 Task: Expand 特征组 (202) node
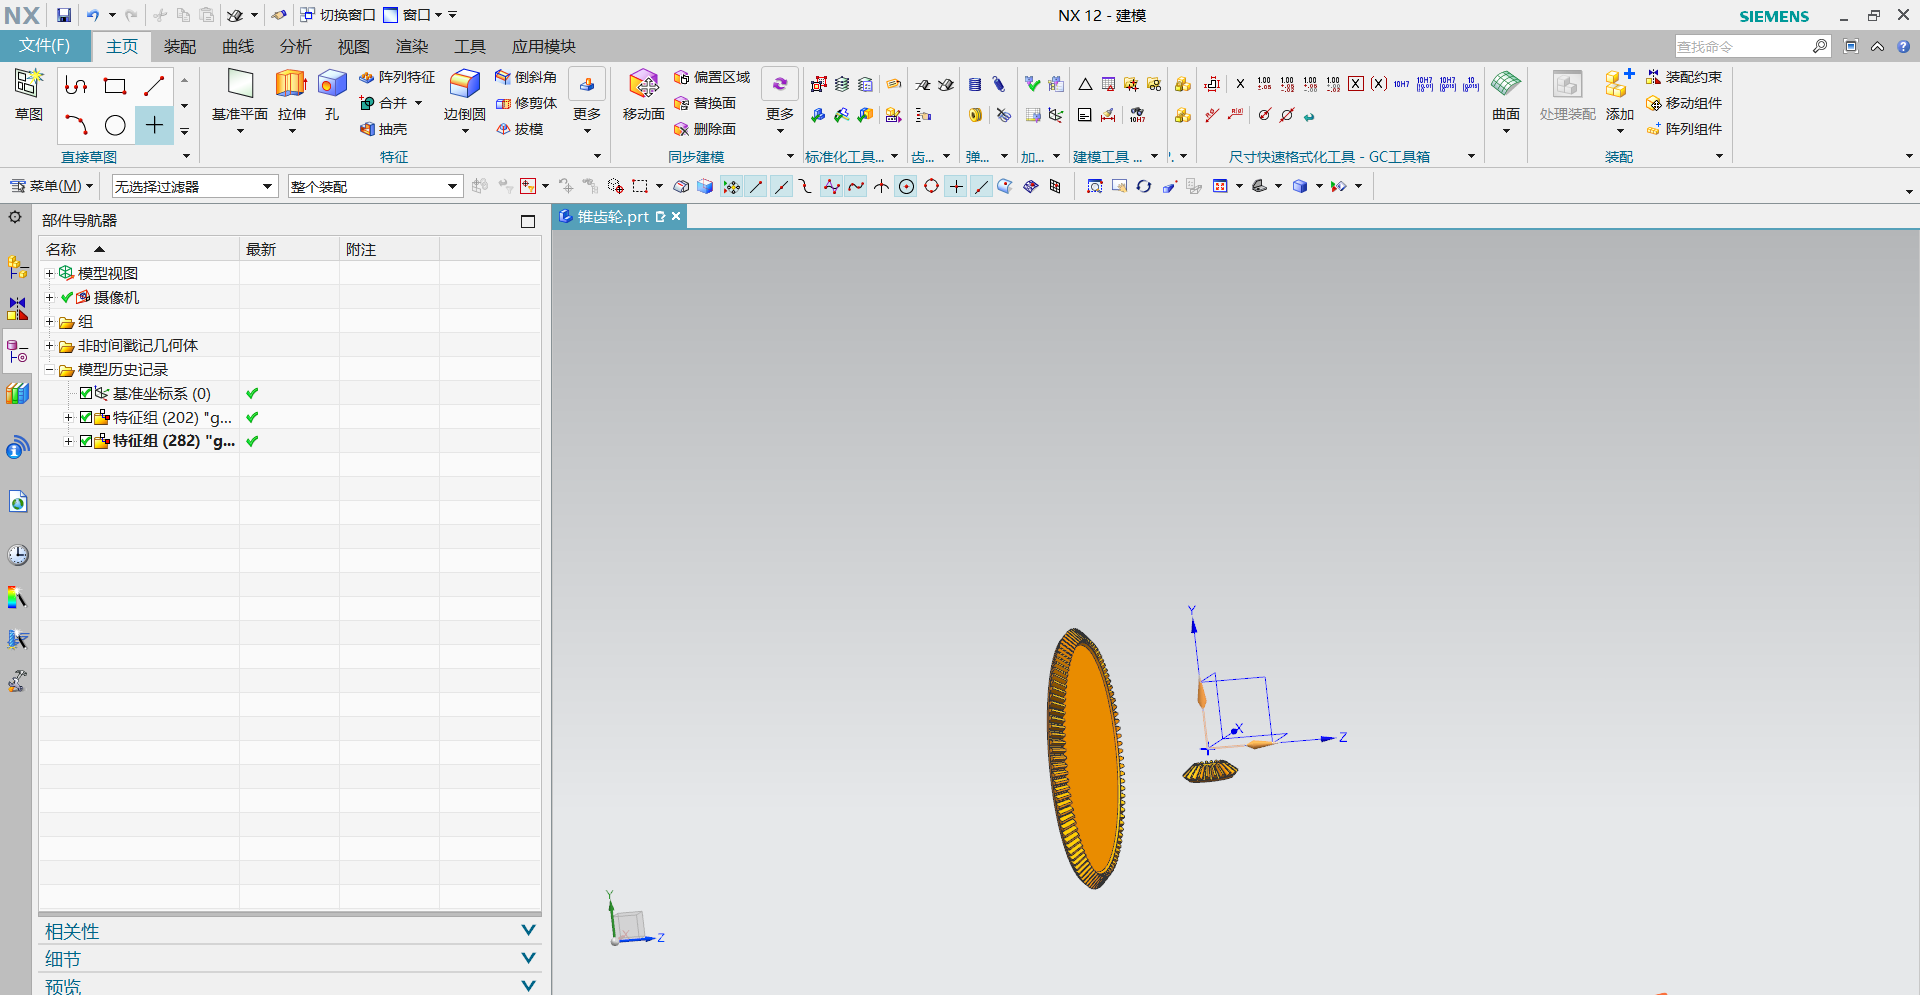(68, 417)
